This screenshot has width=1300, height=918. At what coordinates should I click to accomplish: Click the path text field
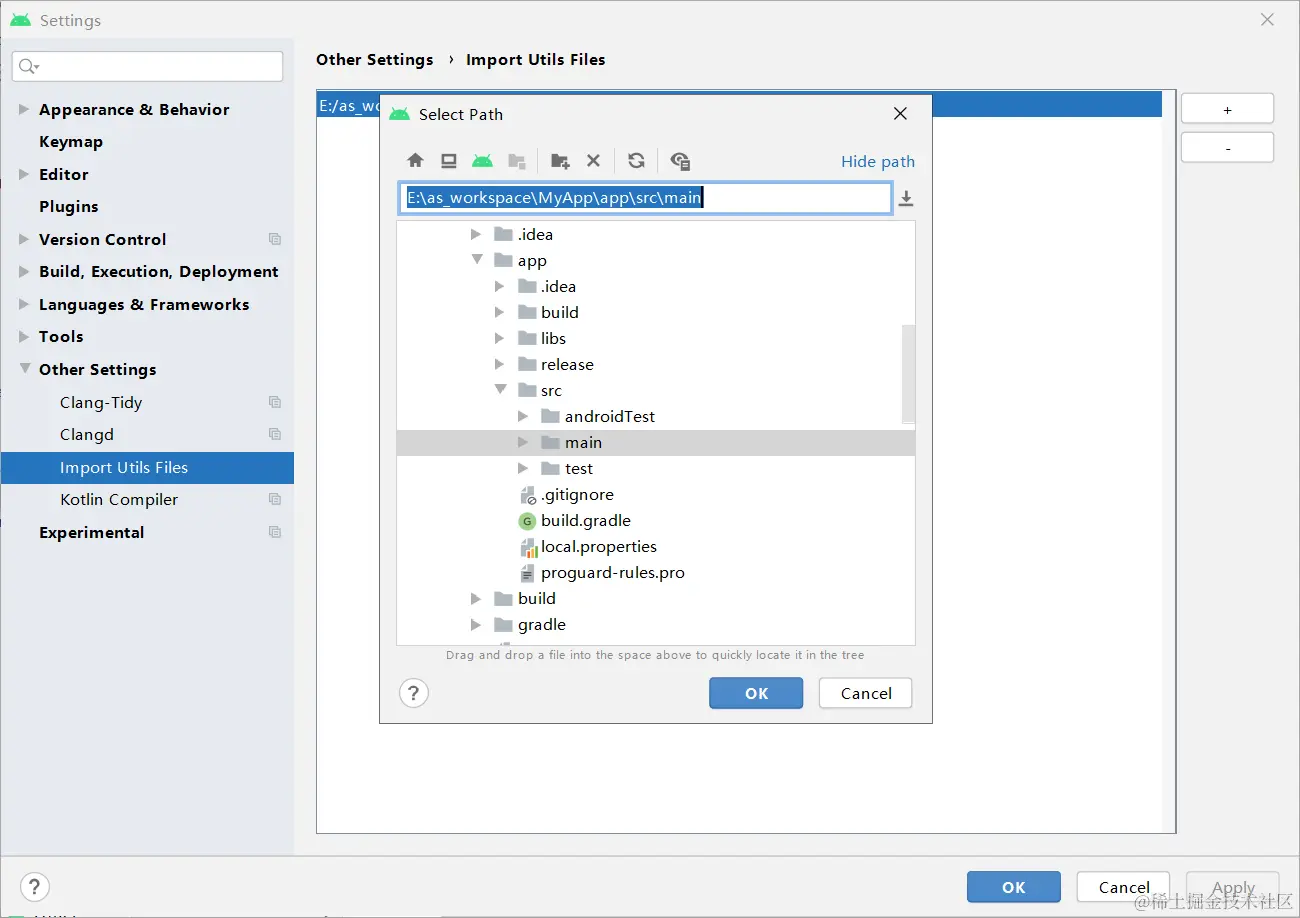[645, 198]
